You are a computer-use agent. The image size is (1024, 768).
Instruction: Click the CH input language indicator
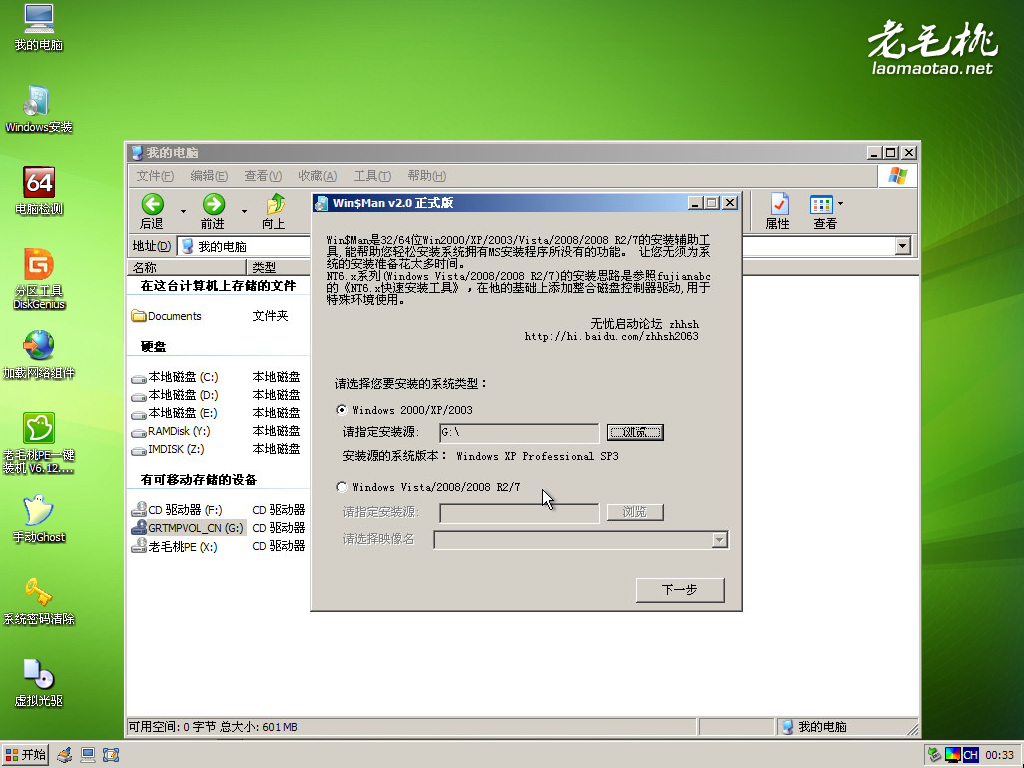(970, 755)
